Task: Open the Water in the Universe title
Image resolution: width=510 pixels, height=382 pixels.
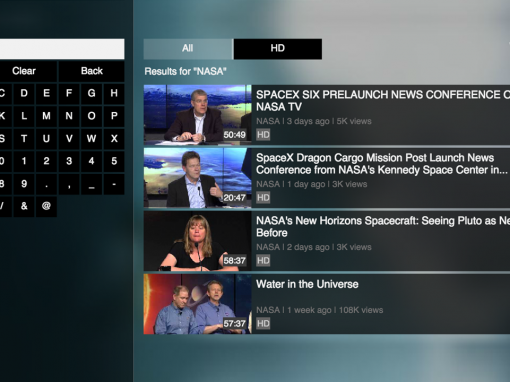Action: tap(307, 284)
